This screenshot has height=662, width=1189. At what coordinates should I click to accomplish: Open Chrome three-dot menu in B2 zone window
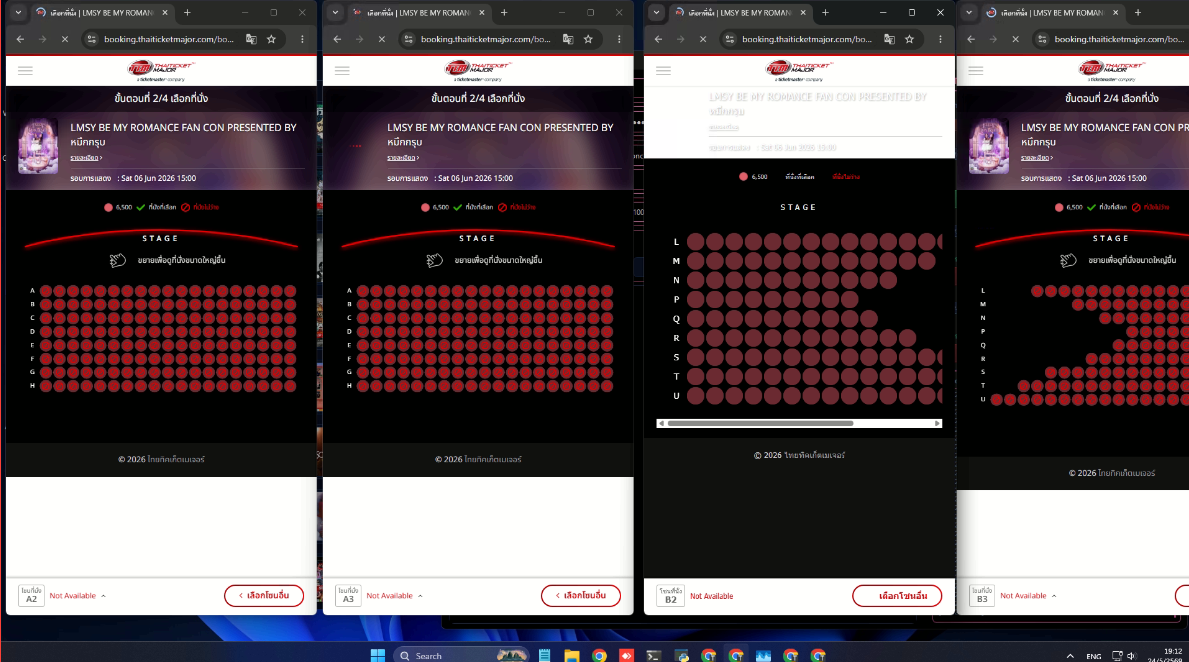click(940, 39)
